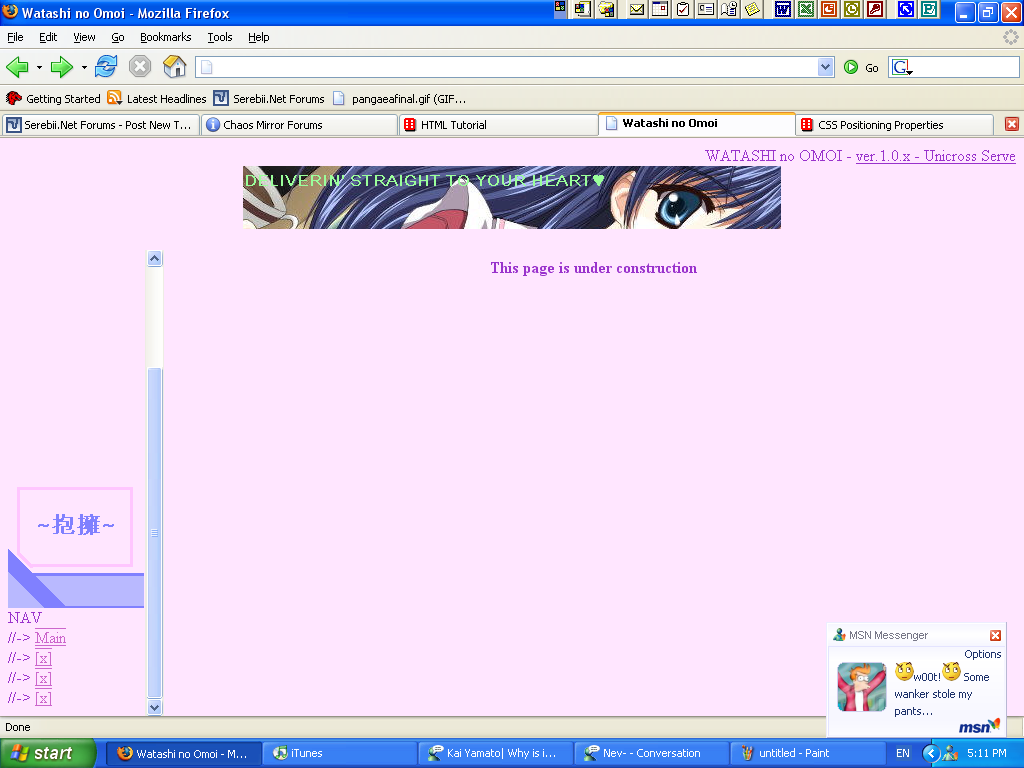The width and height of the screenshot is (1024, 768).
Task: Launch Access from Office shortcut bar
Action: pyautogui.click(x=875, y=9)
